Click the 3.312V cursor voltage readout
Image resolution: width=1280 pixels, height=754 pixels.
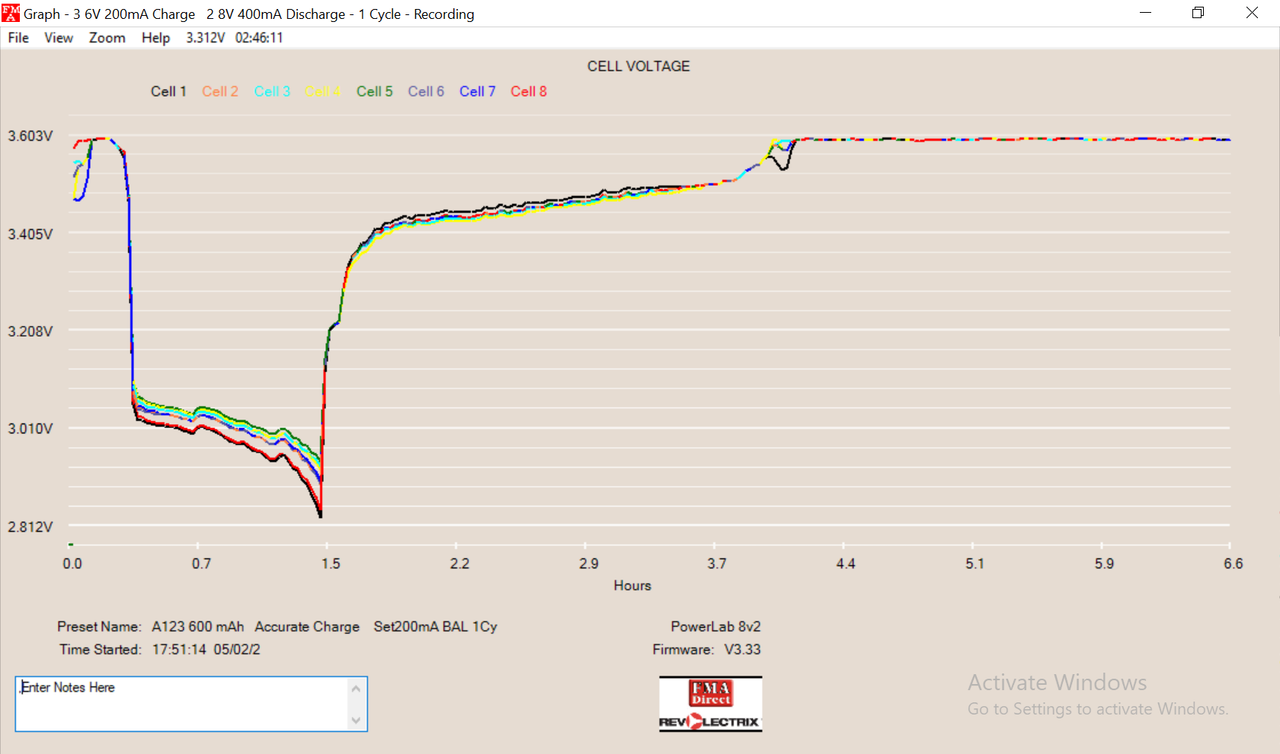206,38
